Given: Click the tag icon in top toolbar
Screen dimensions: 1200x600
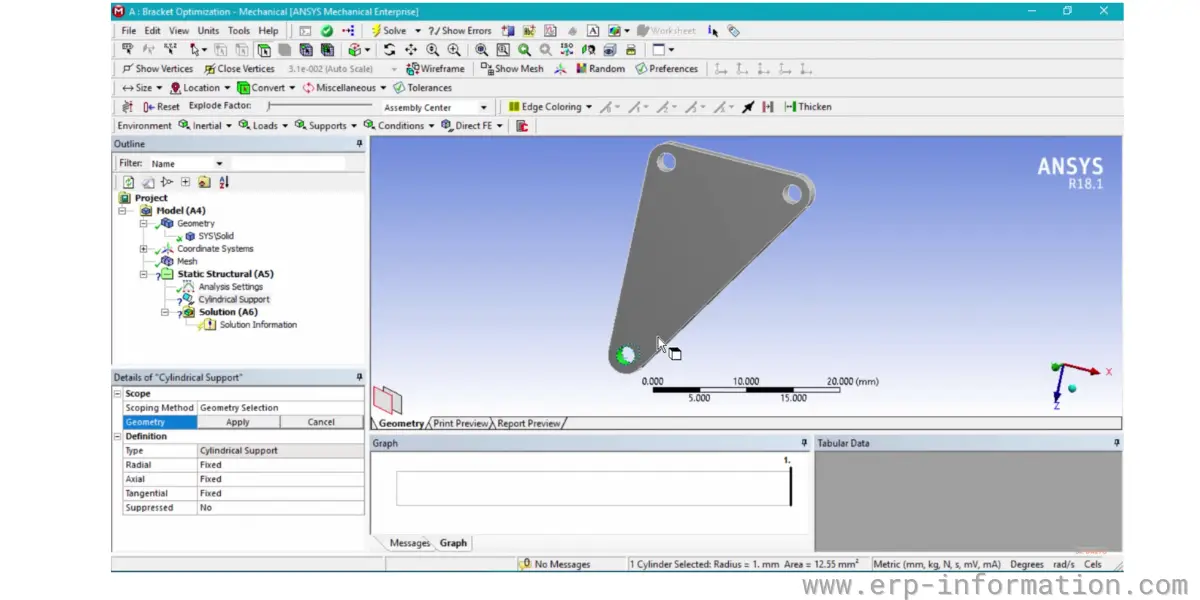Looking at the screenshot, I should coord(734,31).
